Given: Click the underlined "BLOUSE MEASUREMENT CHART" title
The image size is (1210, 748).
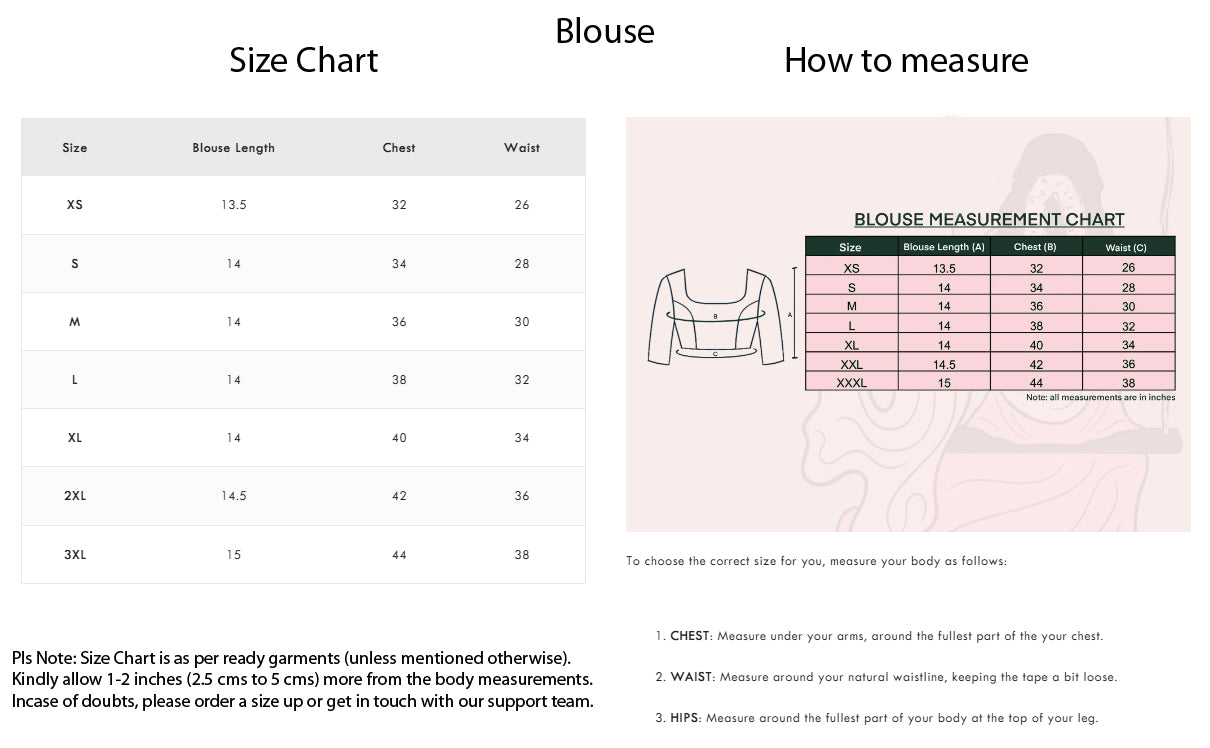Looking at the screenshot, I should [x=989, y=220].
